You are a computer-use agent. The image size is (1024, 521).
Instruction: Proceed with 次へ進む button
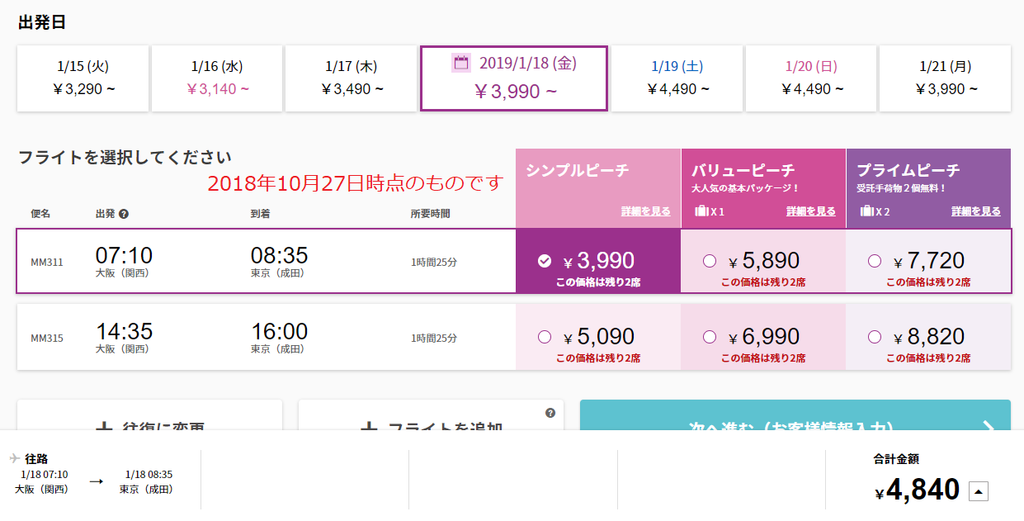795,416
